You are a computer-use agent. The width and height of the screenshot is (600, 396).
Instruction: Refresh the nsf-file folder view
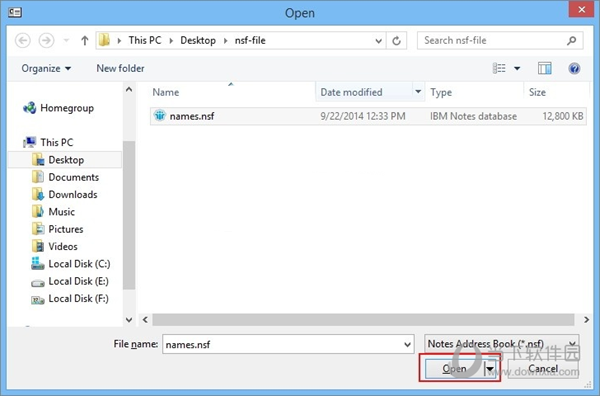click(x=396, y=41)
